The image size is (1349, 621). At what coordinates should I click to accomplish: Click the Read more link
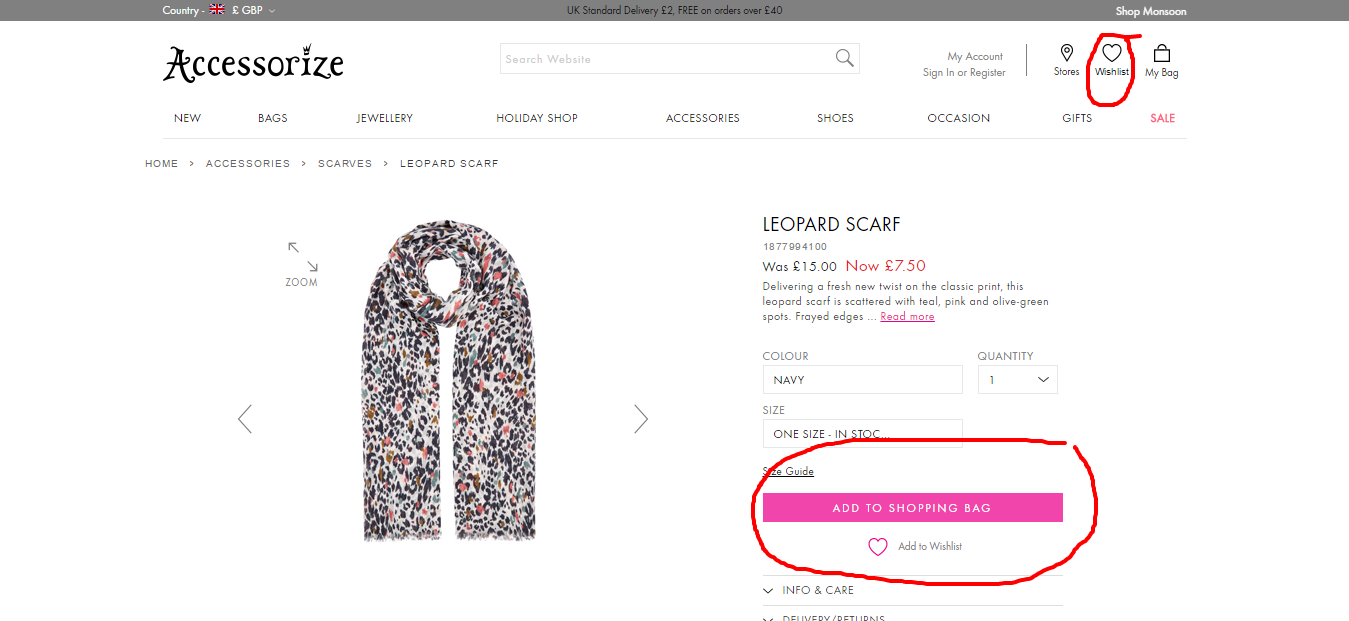(x=907, y=317)
